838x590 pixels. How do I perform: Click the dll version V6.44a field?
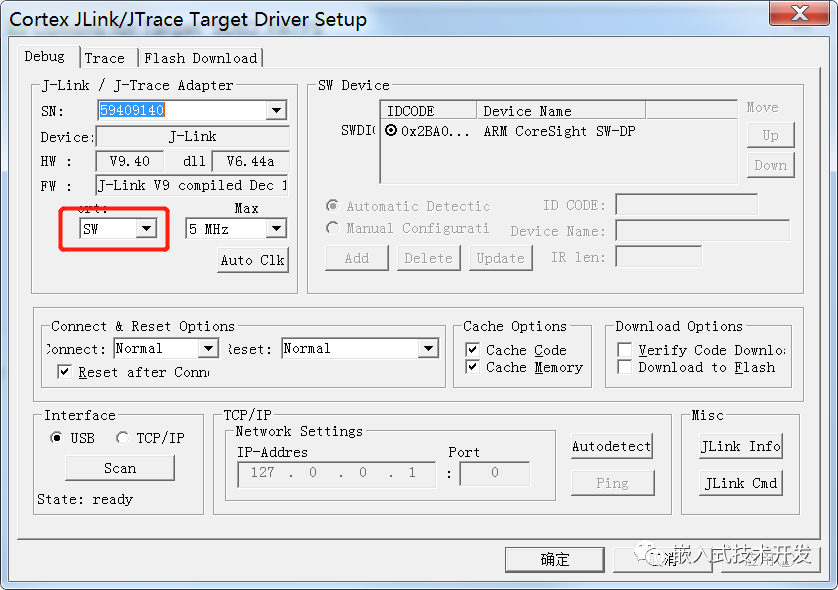click(x=250, y=161)
